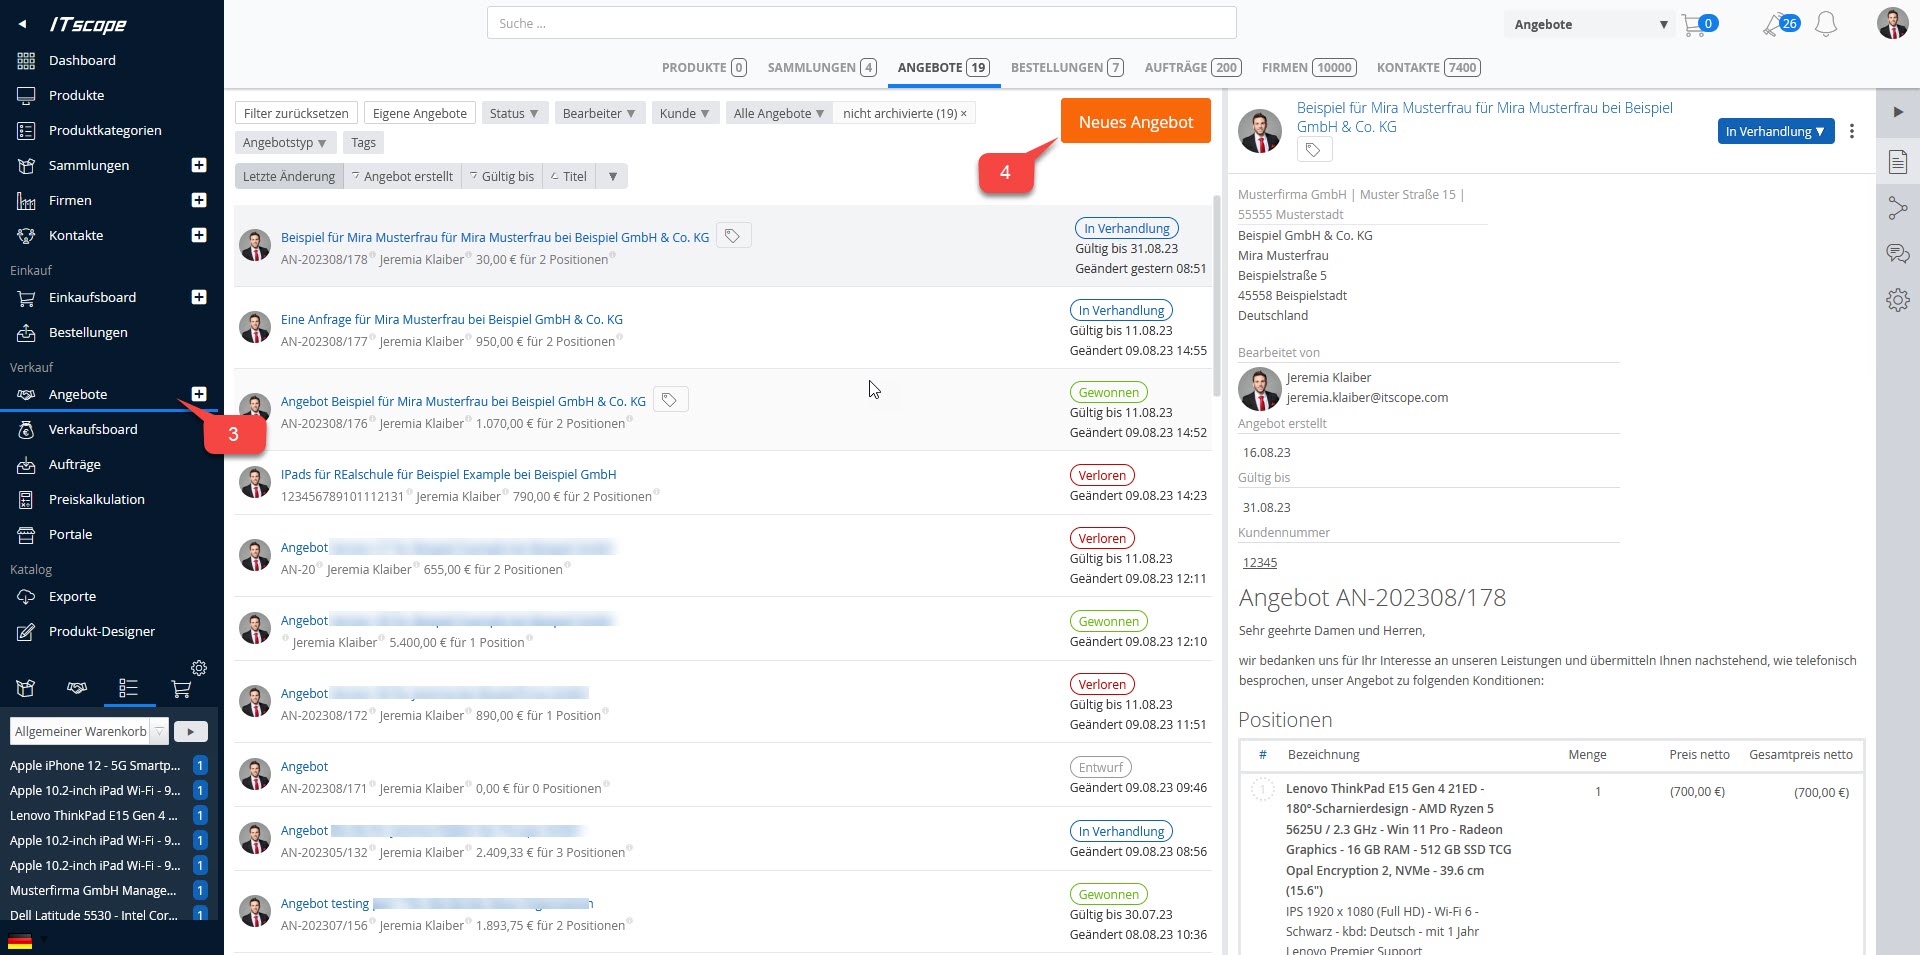Open workflow branch icon in right rail
This screenshot has height=955, width=1920.
1898,208
